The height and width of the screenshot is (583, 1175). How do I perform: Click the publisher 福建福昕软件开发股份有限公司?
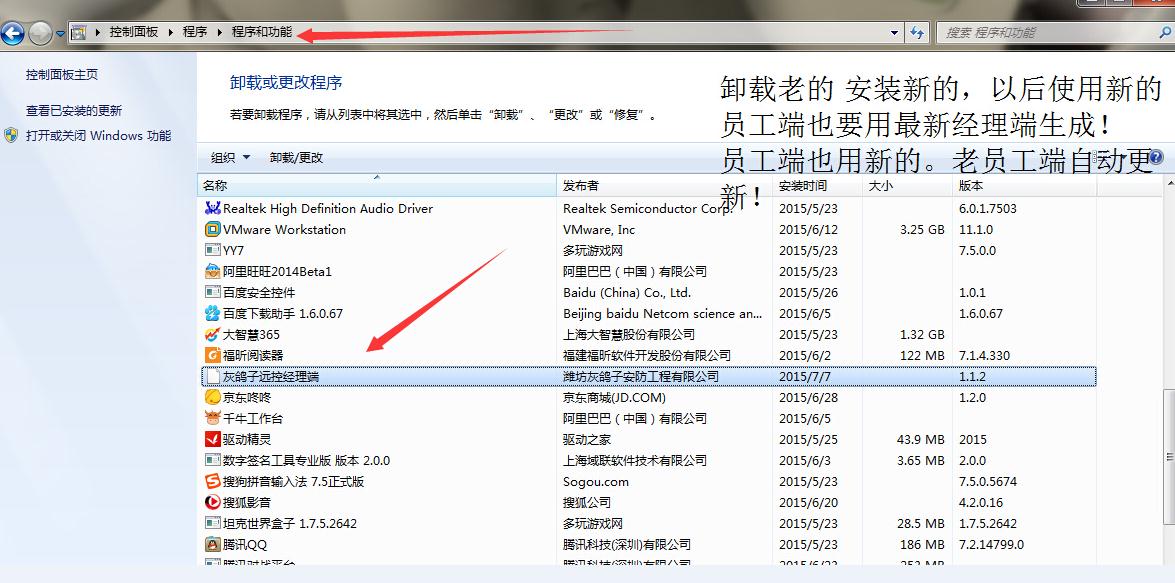tap(647, 355)
